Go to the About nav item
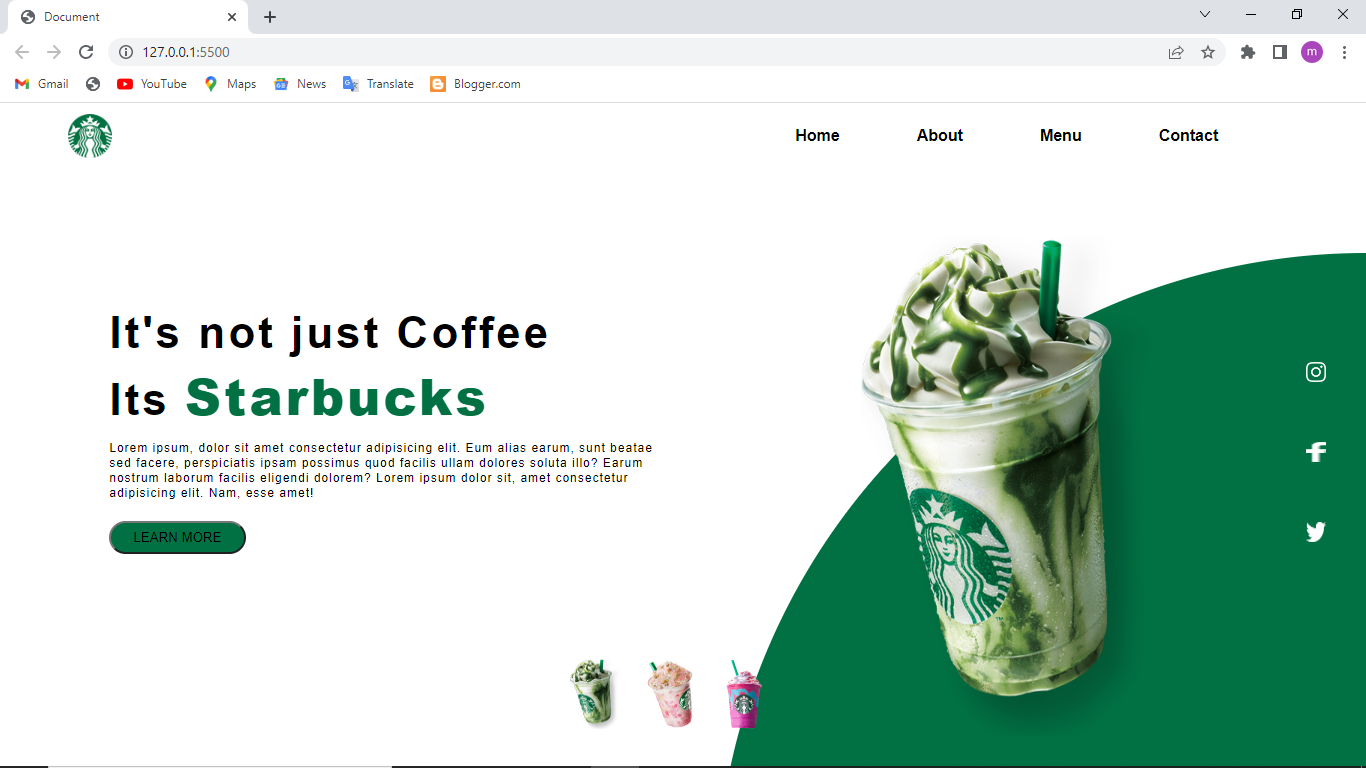This screenshot has height=768, width=1366. [940, 135]
